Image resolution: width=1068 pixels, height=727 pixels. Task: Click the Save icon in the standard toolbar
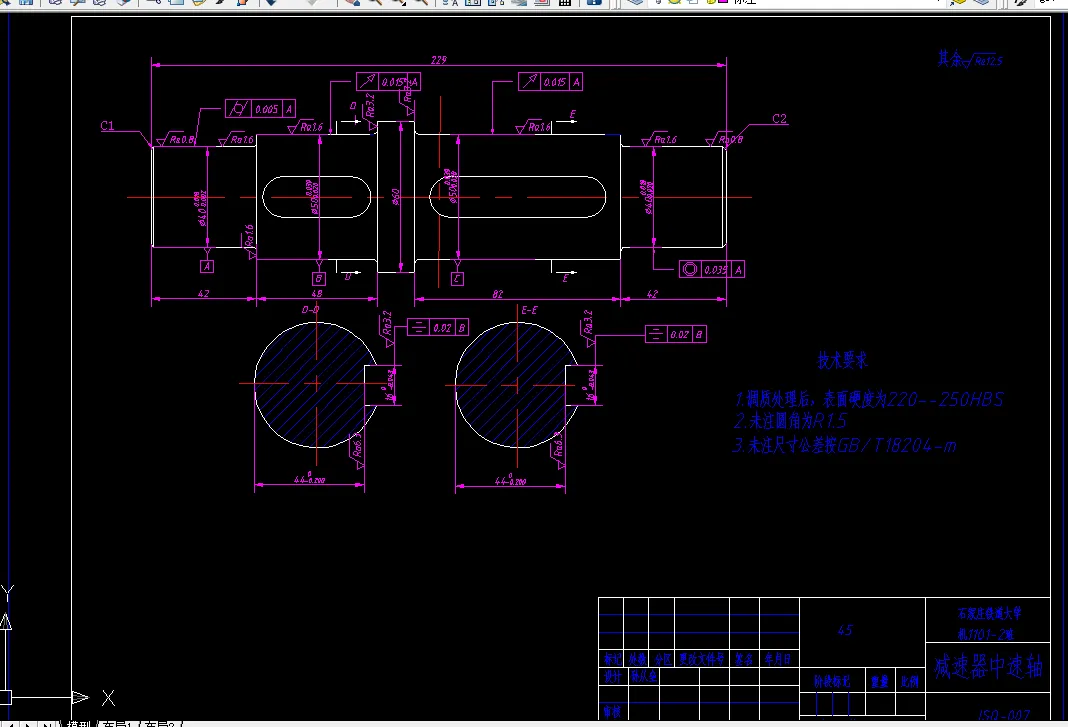tap(26, 2)
